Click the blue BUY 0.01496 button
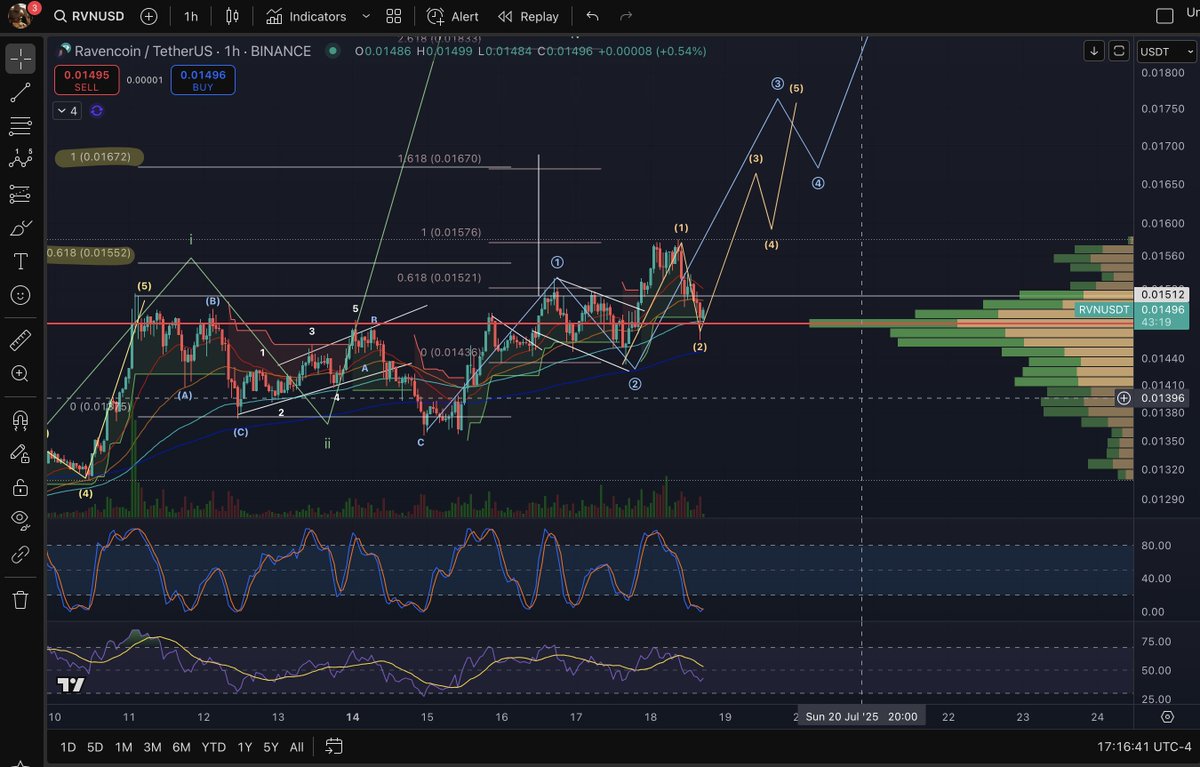 tap(203, 80)
